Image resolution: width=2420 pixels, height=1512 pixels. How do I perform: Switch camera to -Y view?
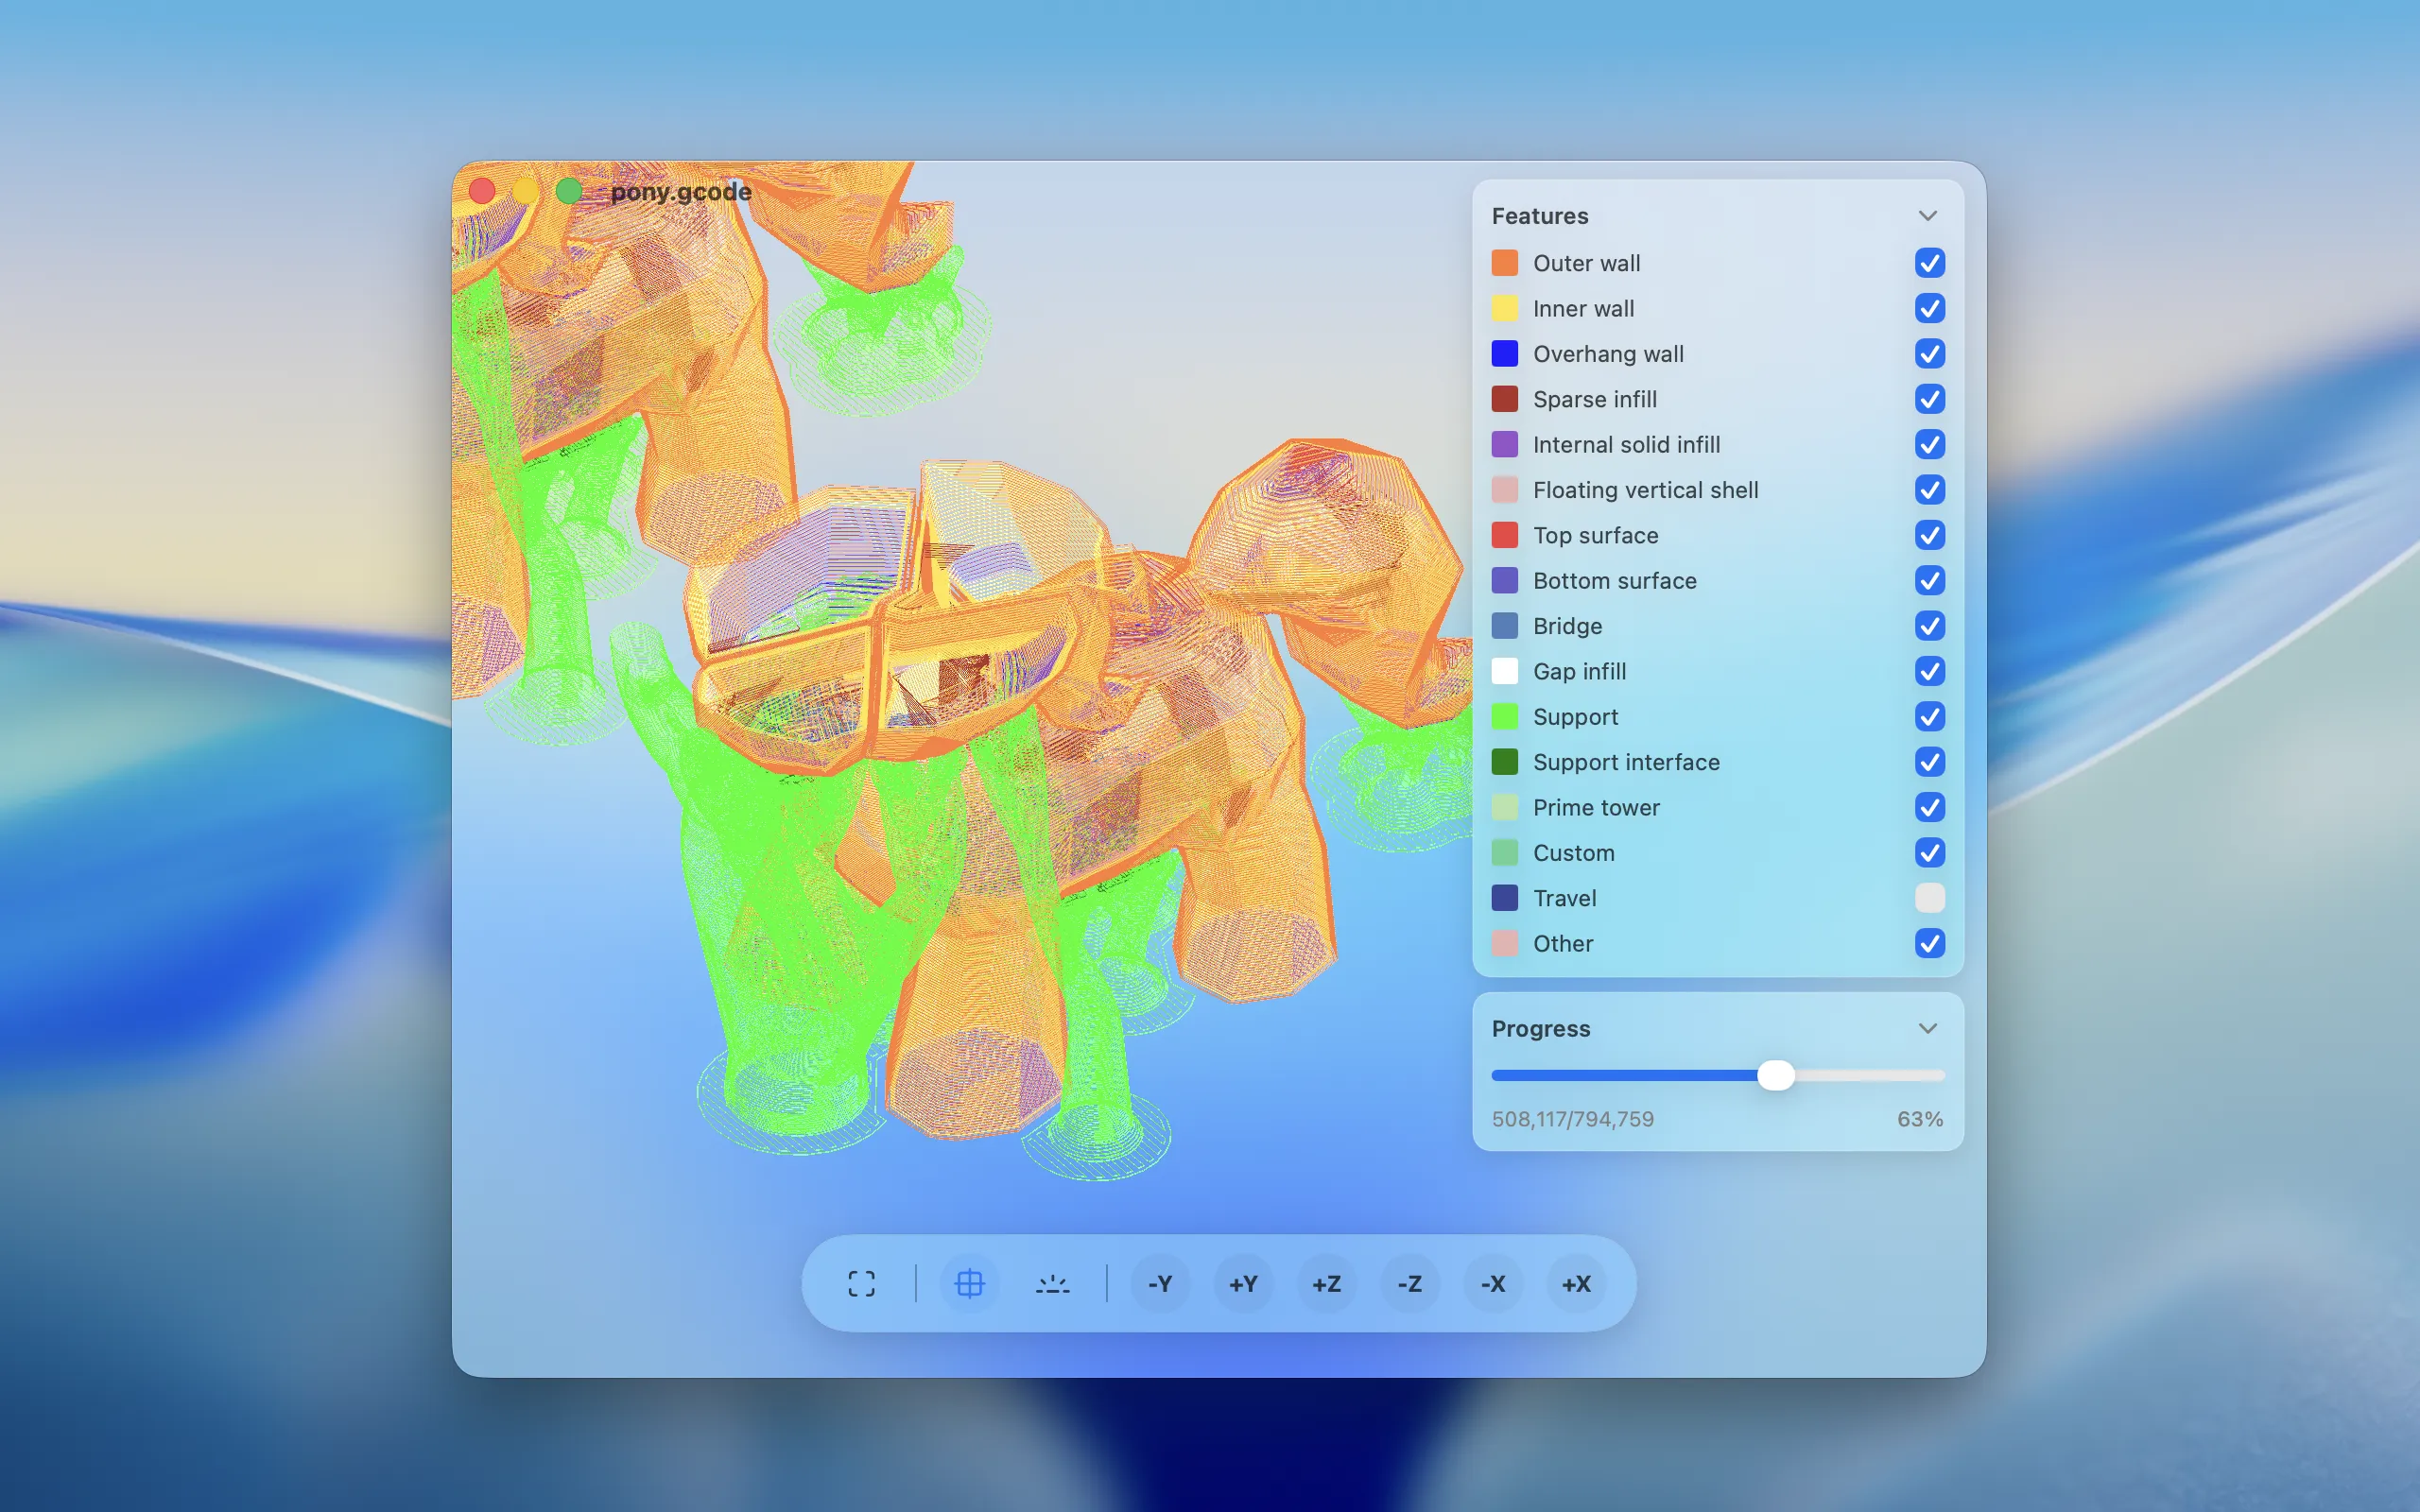pos(1159,1283)
